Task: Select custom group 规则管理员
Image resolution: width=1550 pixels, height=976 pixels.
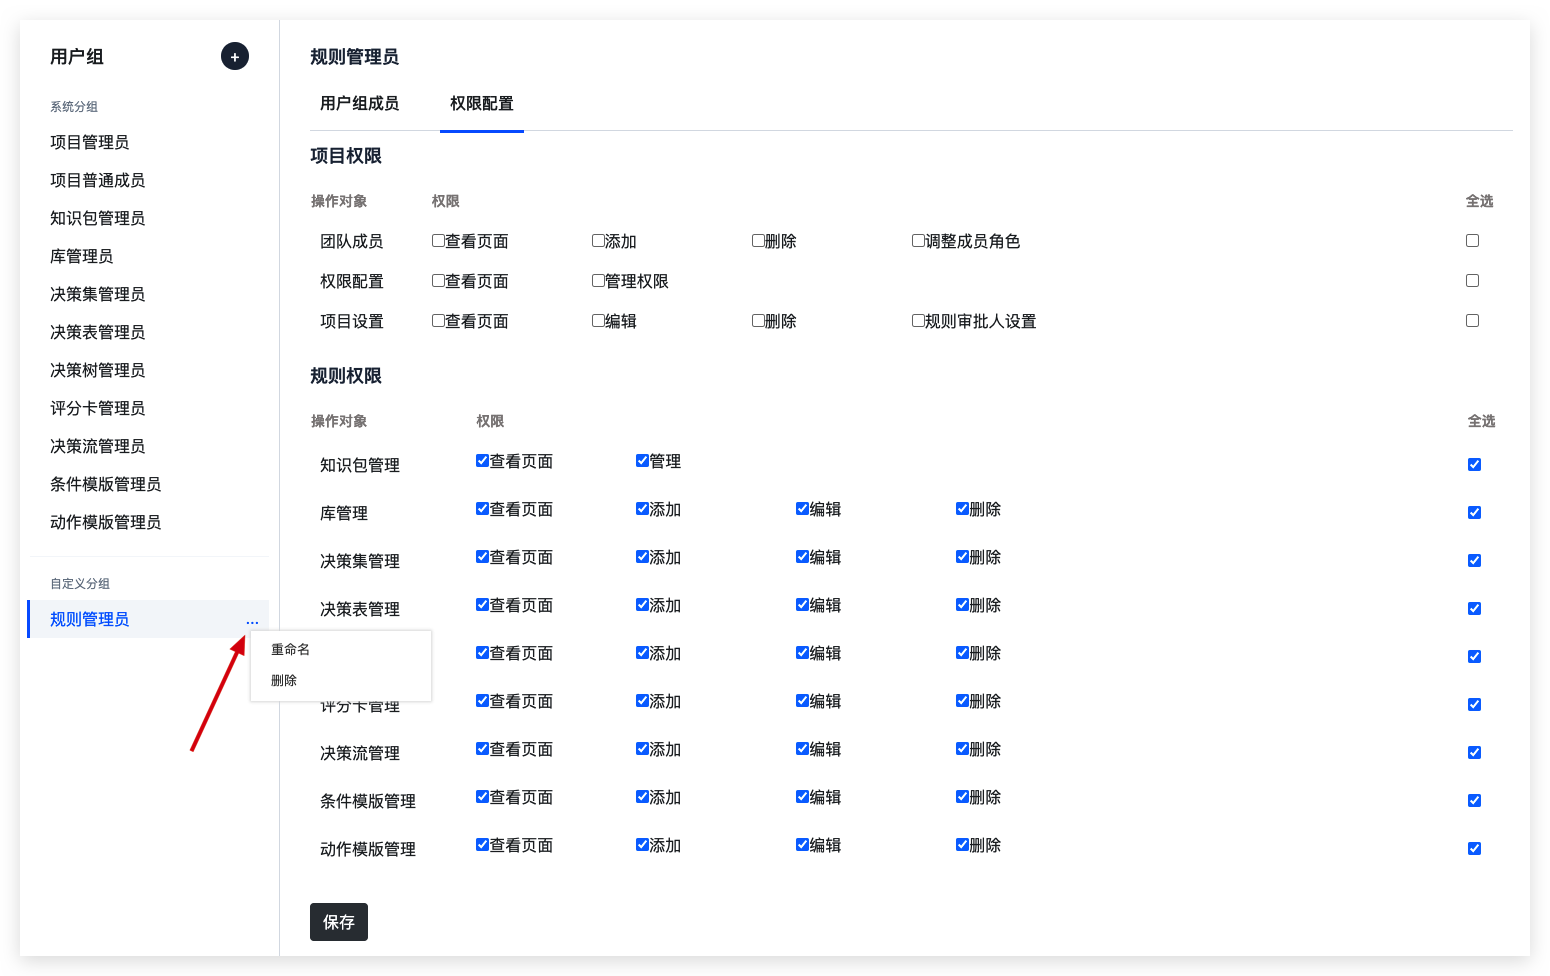Action: [x=90, y=620]
